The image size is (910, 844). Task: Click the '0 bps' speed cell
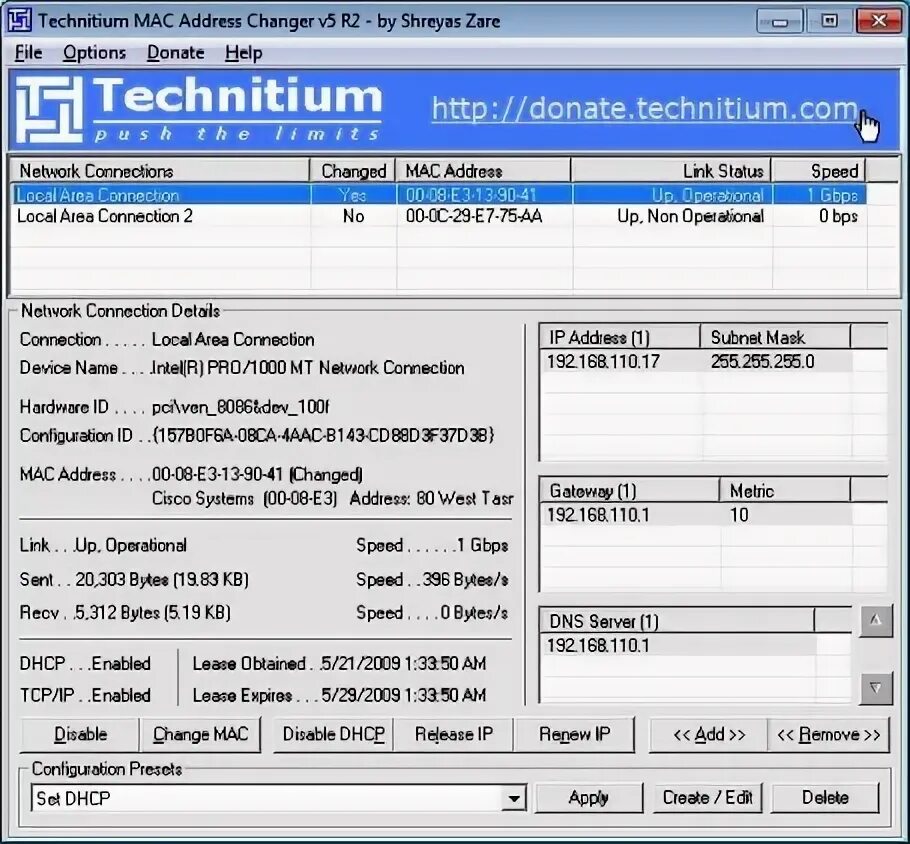[x=838, y=216]
